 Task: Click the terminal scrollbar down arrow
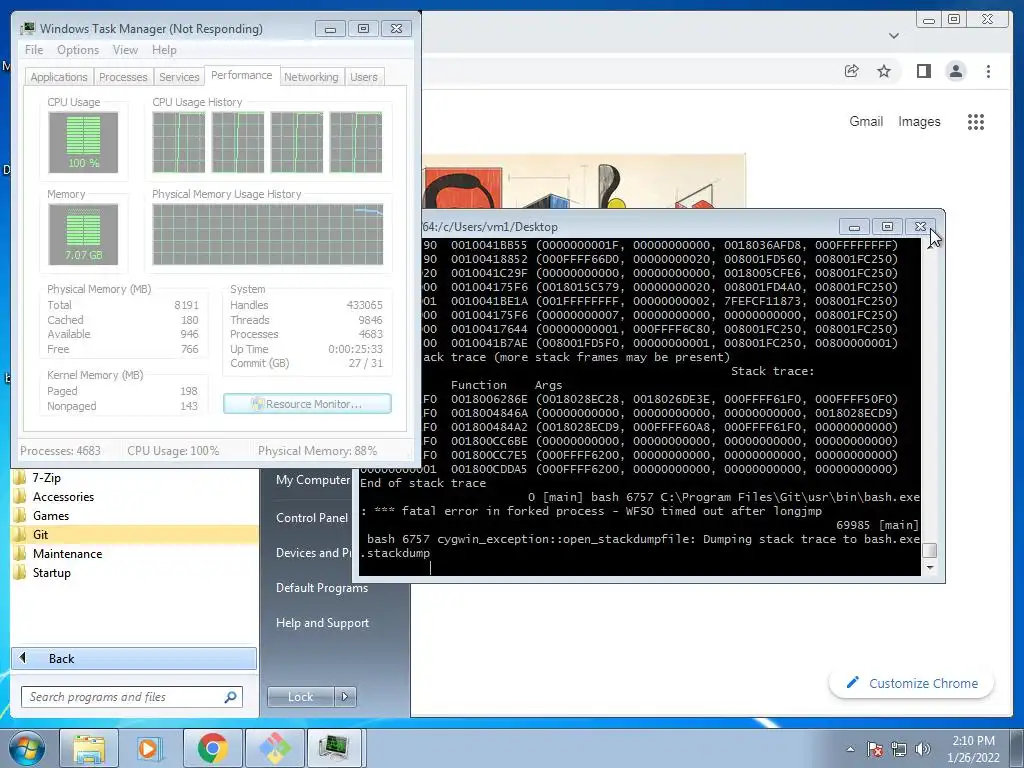(x=929, y=568)
